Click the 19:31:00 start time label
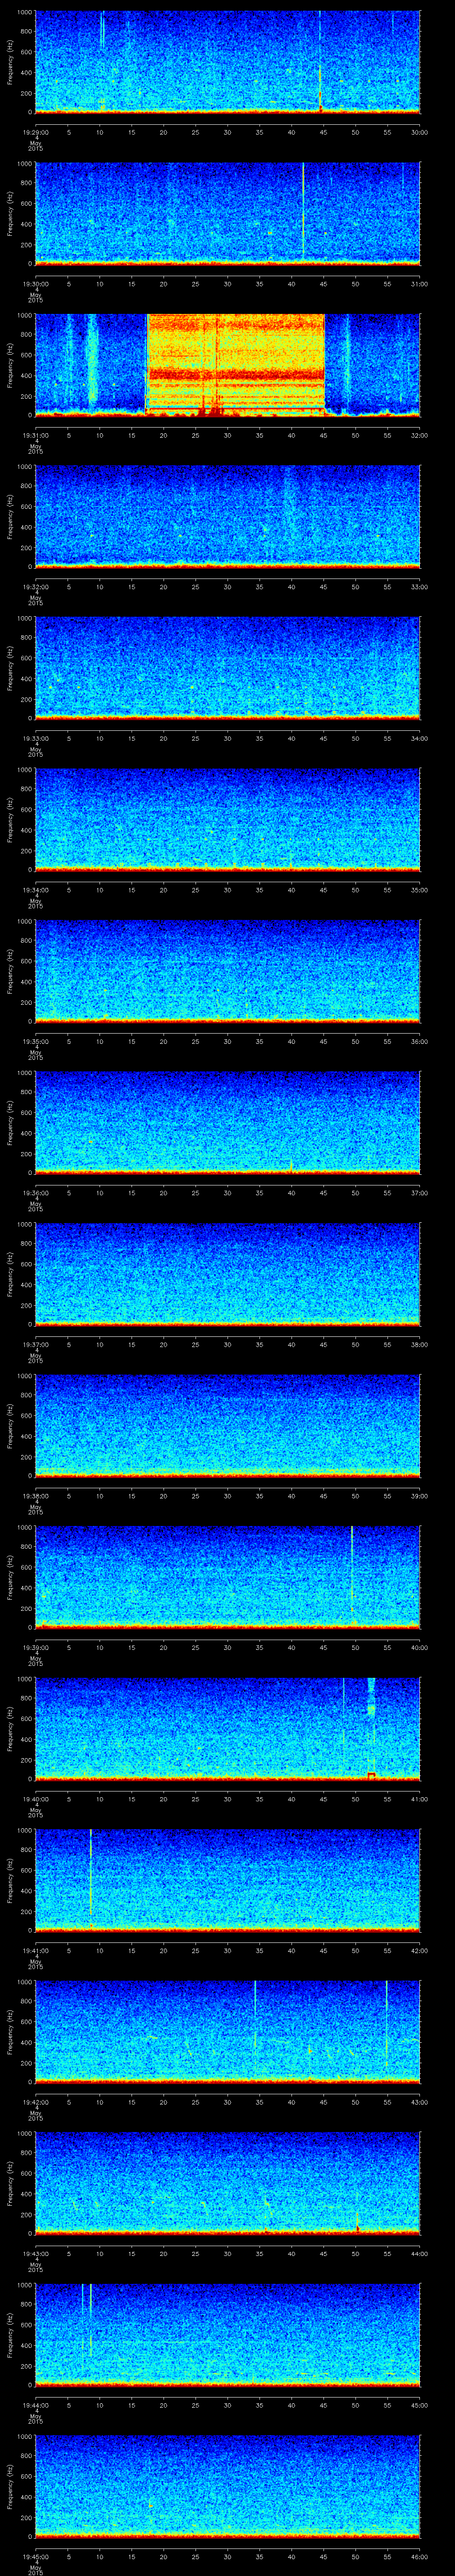The width and height of the screenshot is (455, 2576). point(35,435)
